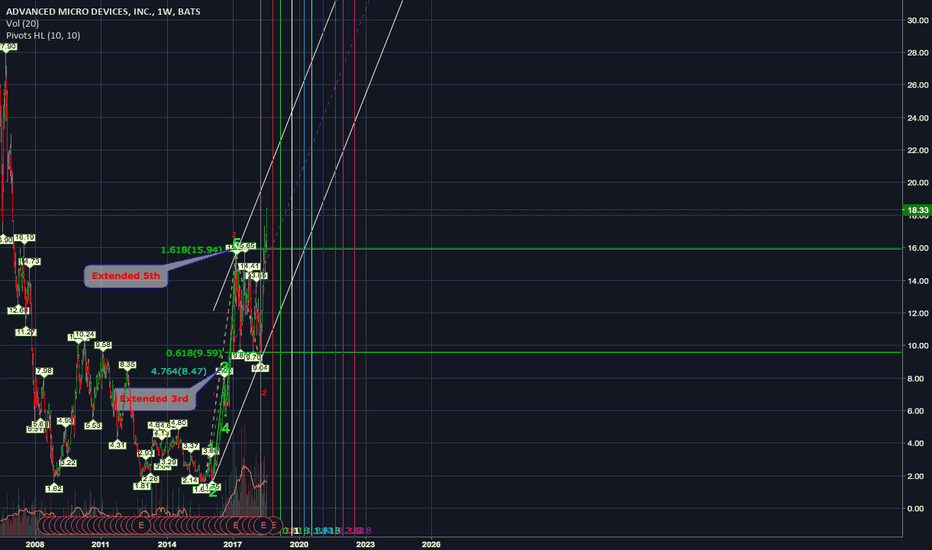
Task: Select the 'Extended 3rd' callout annotation
Action: tap(154, 399)
